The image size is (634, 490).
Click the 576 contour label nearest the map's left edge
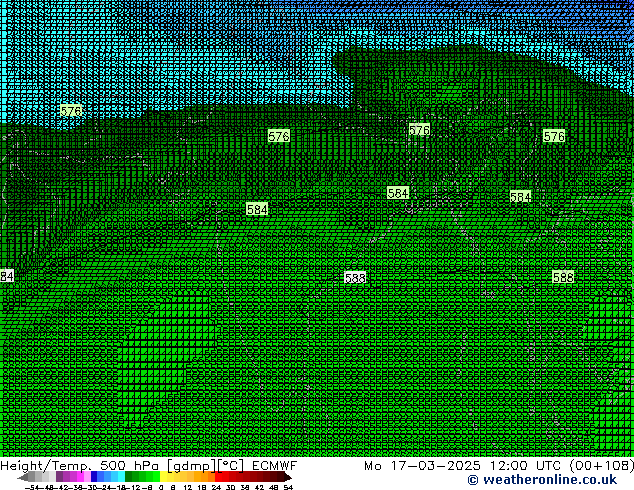tap(71, 110)
